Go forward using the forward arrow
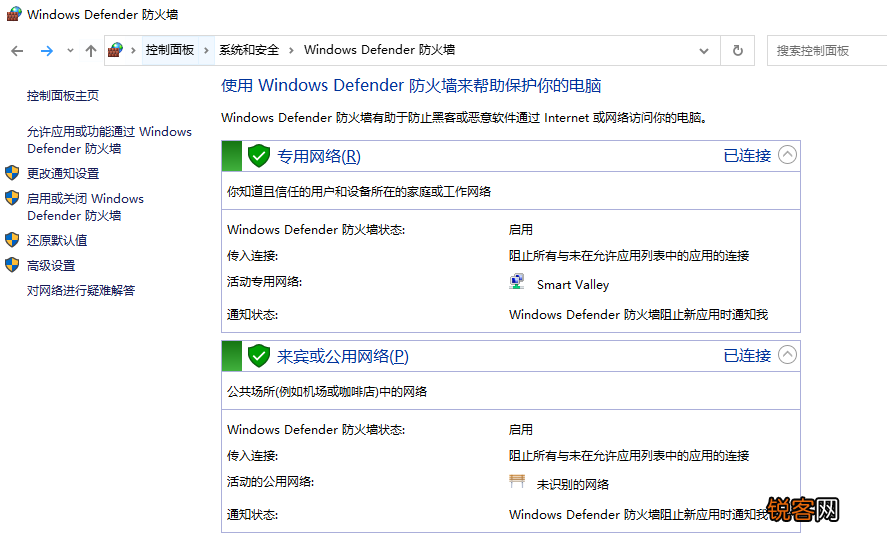This screenshot has height=541, width=887. tap(47, 51)
